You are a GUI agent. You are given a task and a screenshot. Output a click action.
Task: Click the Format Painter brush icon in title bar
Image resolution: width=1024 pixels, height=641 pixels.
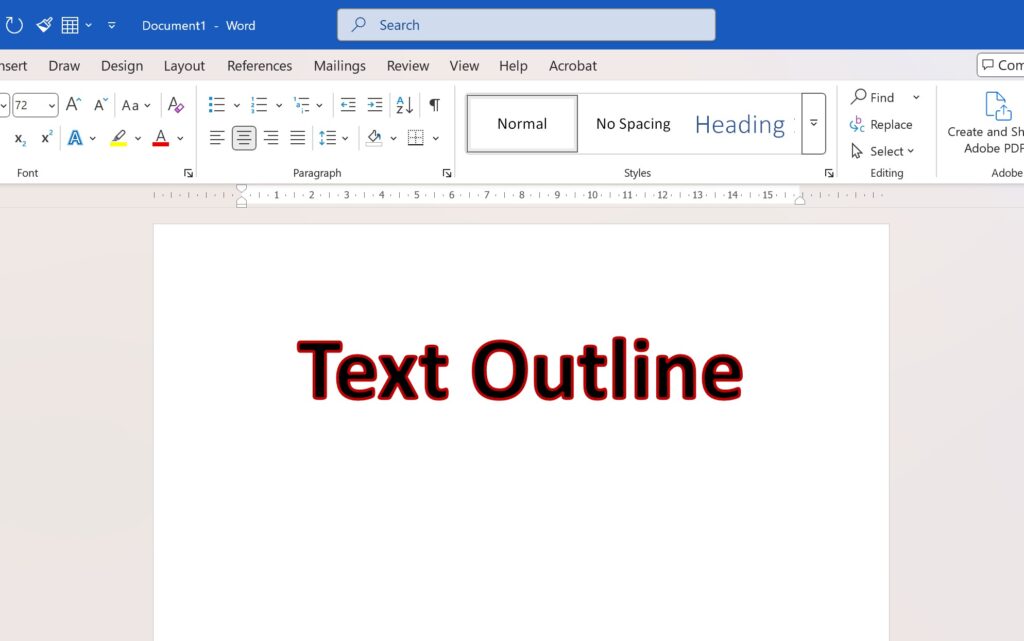pyautogui.click(x=44, y=25)
